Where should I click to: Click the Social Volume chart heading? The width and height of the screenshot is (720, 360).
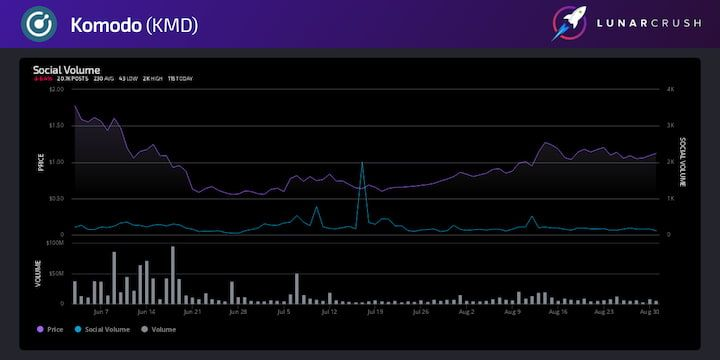(66, 70)
